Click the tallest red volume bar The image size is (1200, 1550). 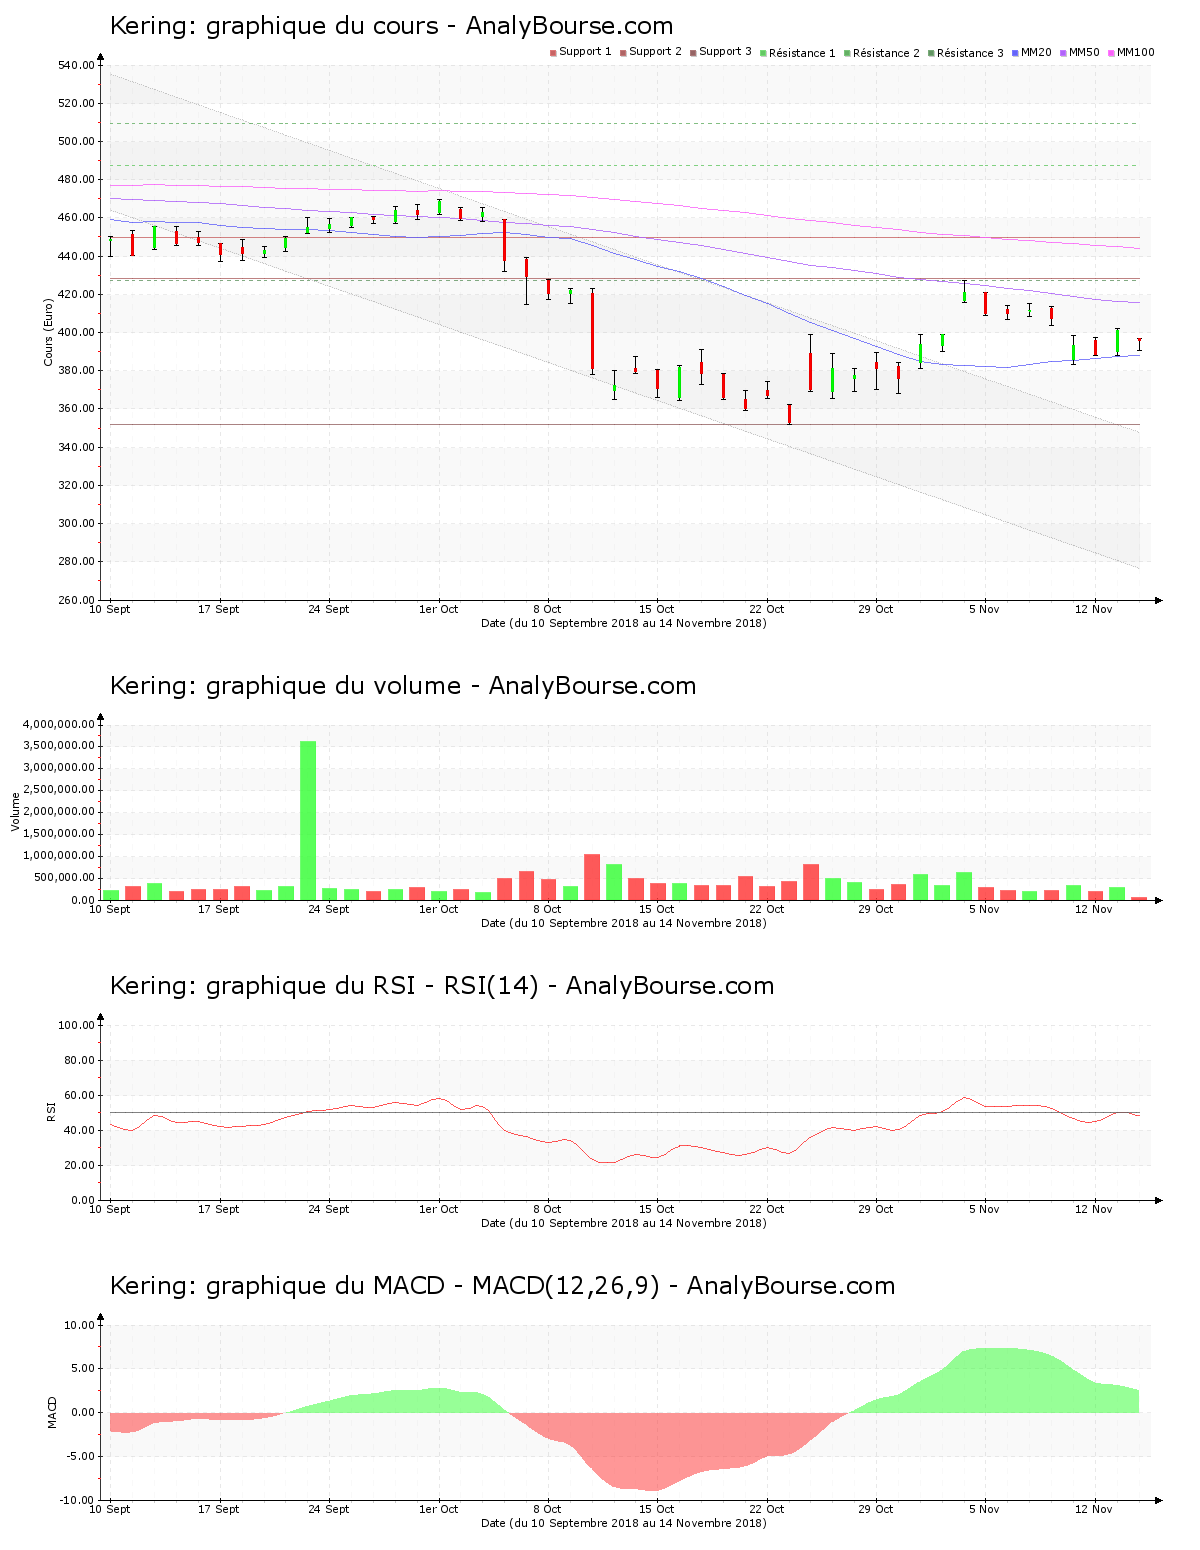point(592,877)
